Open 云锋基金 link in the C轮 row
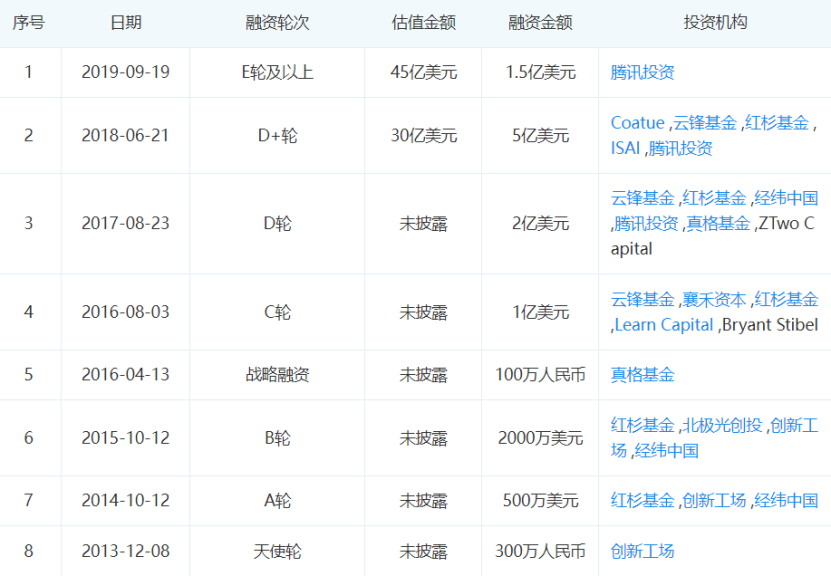This screenshot has width=831, height=577. [642, 299]
